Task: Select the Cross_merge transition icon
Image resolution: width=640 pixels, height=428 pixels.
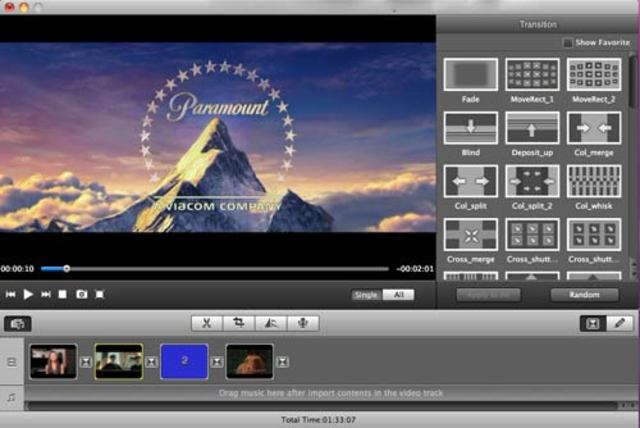Action: [x=471, y=235]
